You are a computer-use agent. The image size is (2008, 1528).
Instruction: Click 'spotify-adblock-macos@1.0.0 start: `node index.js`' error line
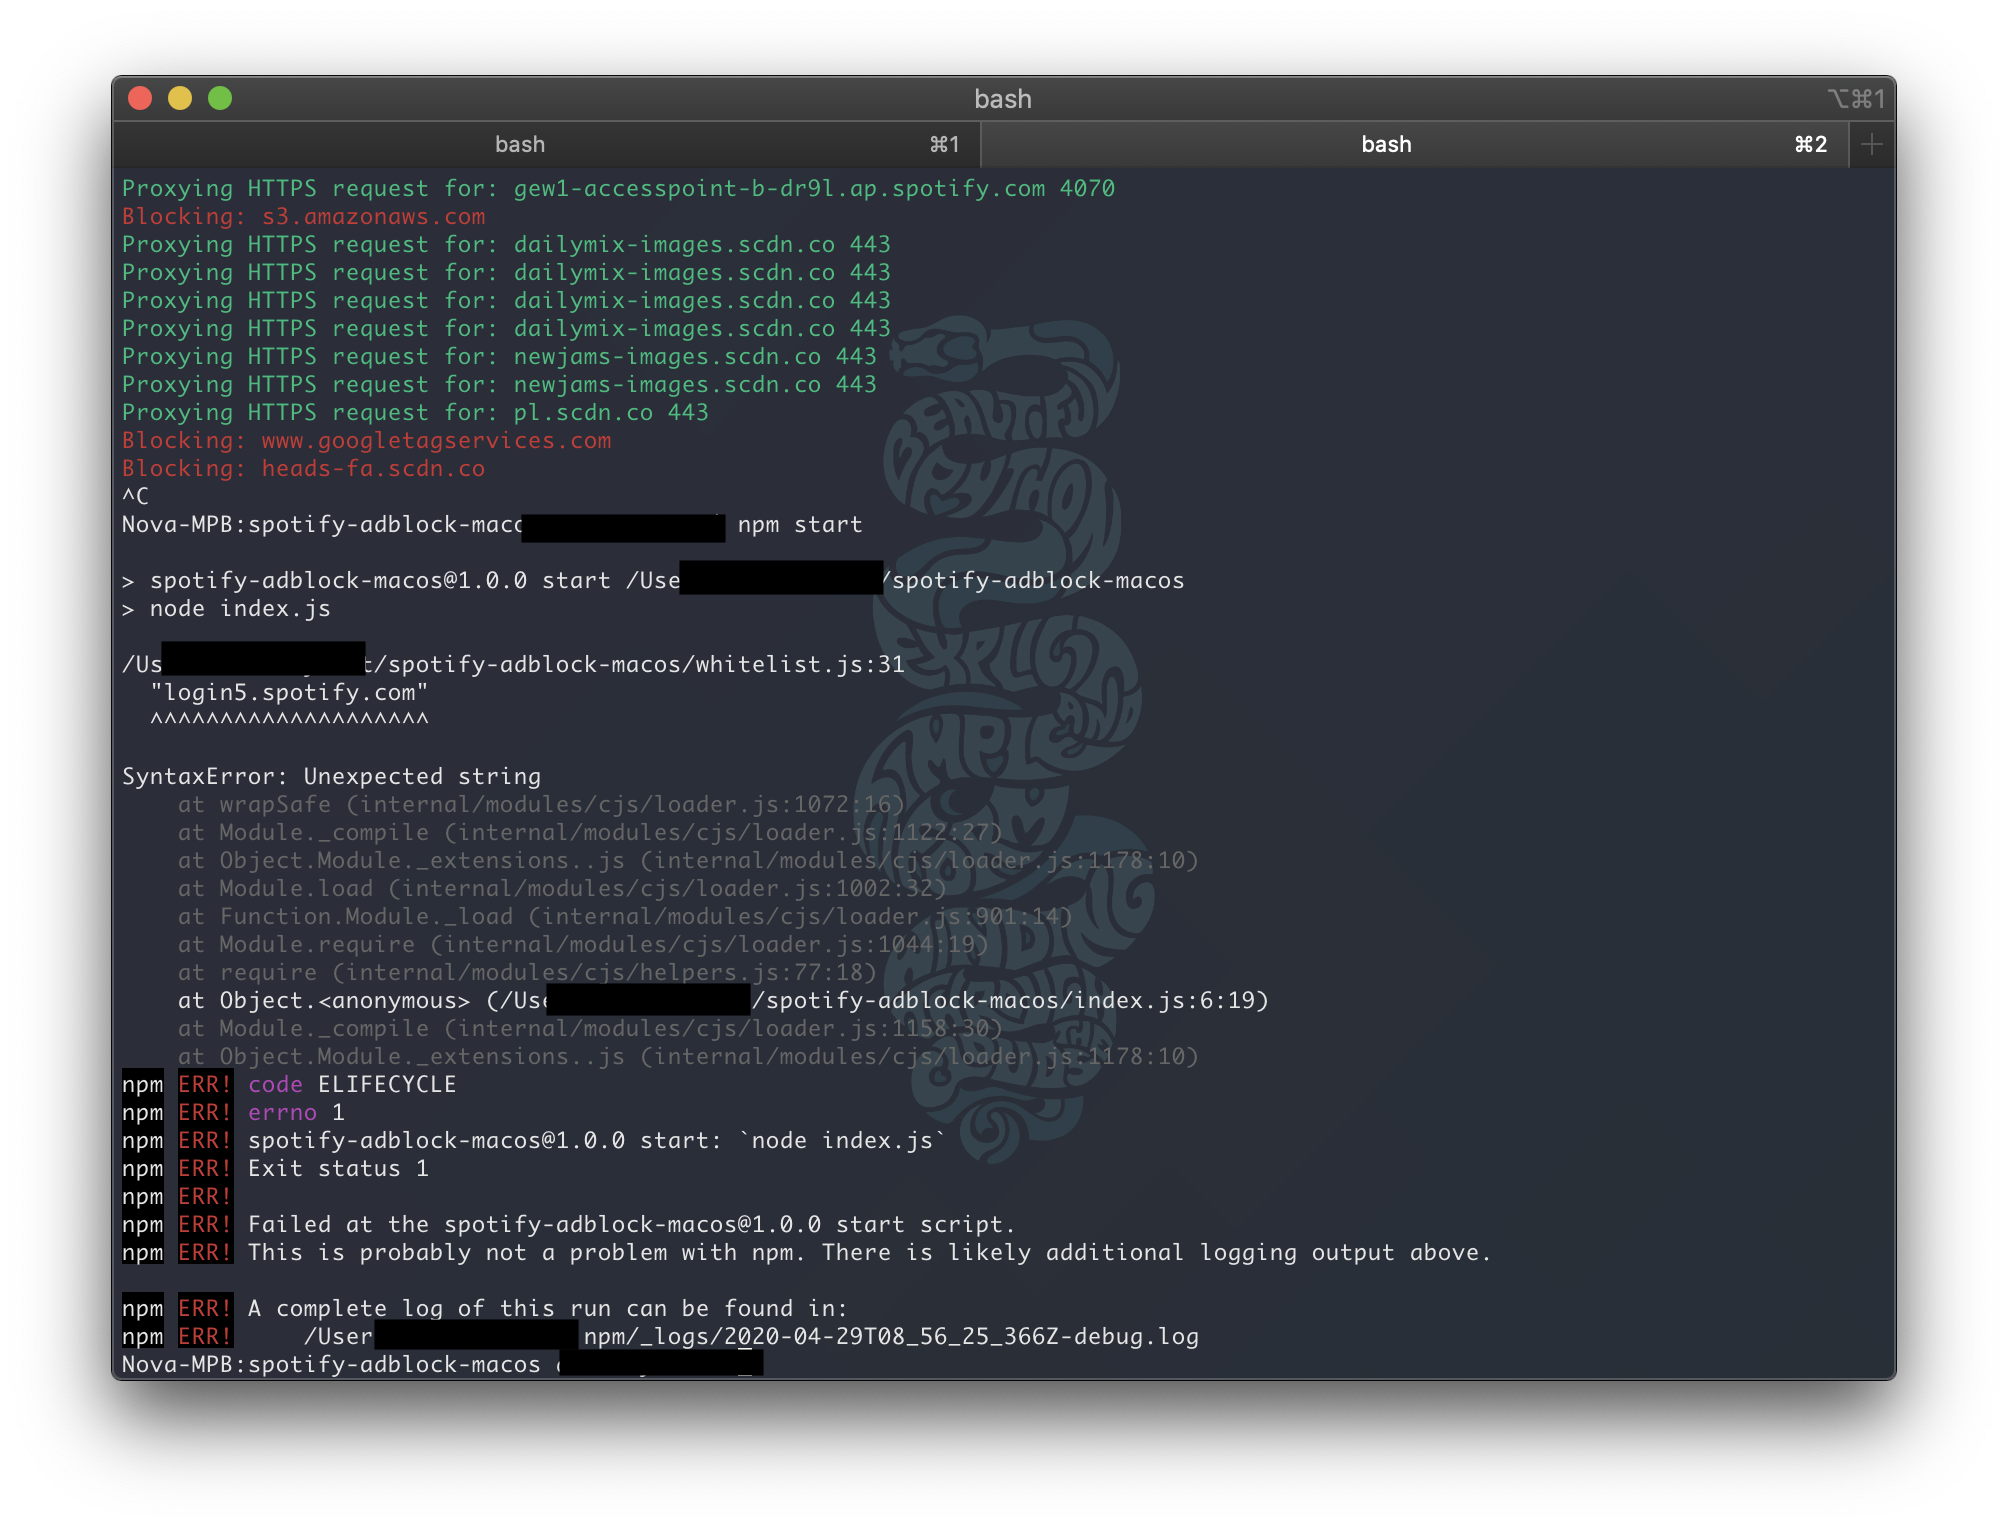click(534, 1140)
